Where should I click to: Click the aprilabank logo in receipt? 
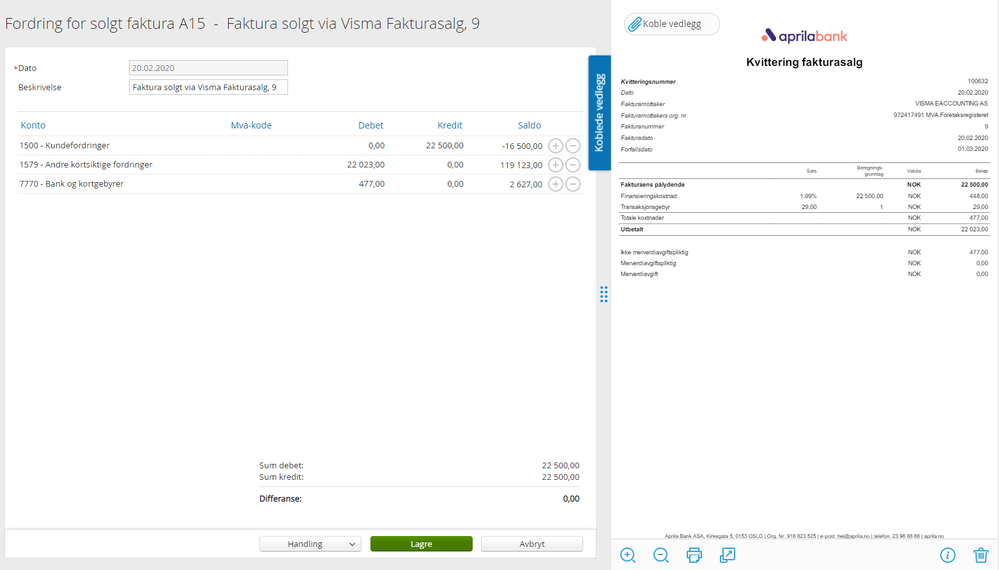[804, 36]
